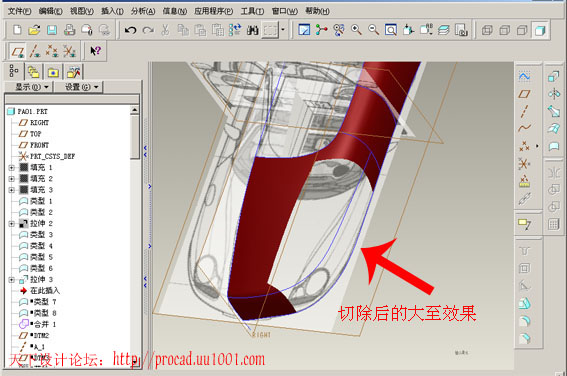Refit the model to the screen

(x=391, y=30)
